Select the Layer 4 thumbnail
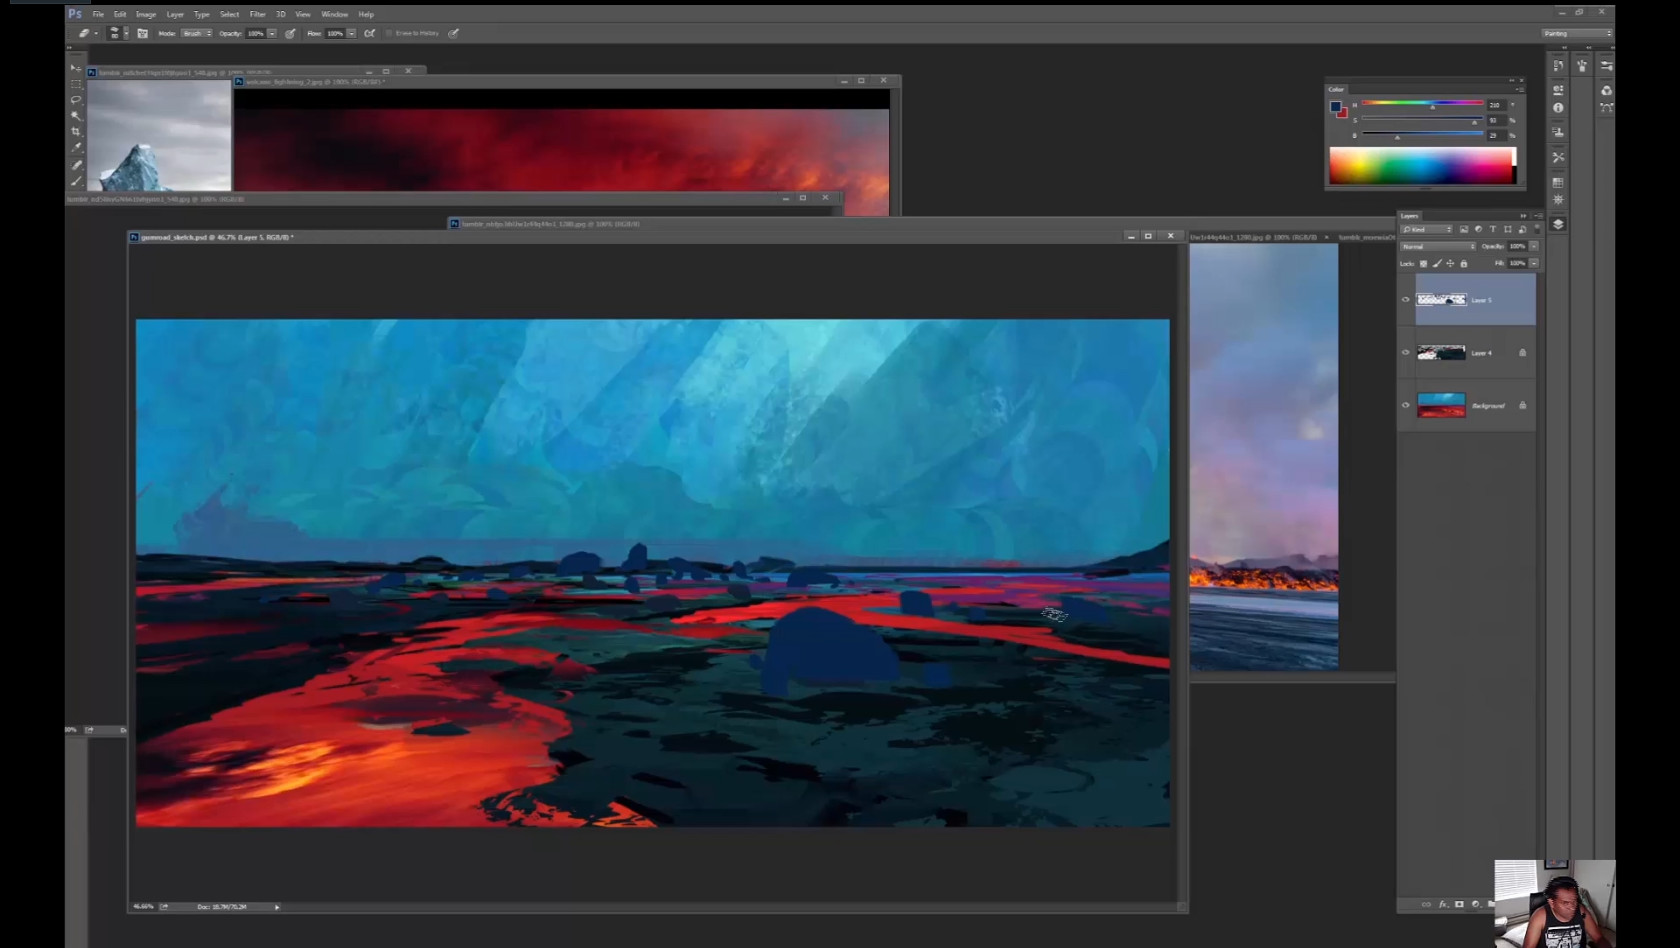1680x948 pixels. click(1441, 352)
